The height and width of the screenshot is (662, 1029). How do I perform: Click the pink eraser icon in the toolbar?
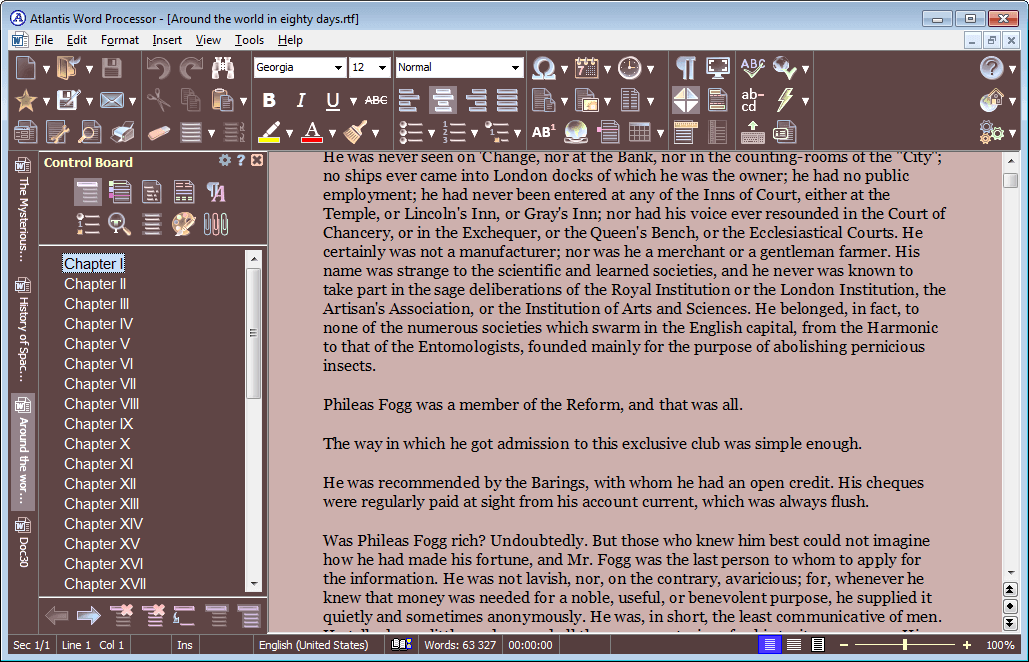tap(159, 133)
